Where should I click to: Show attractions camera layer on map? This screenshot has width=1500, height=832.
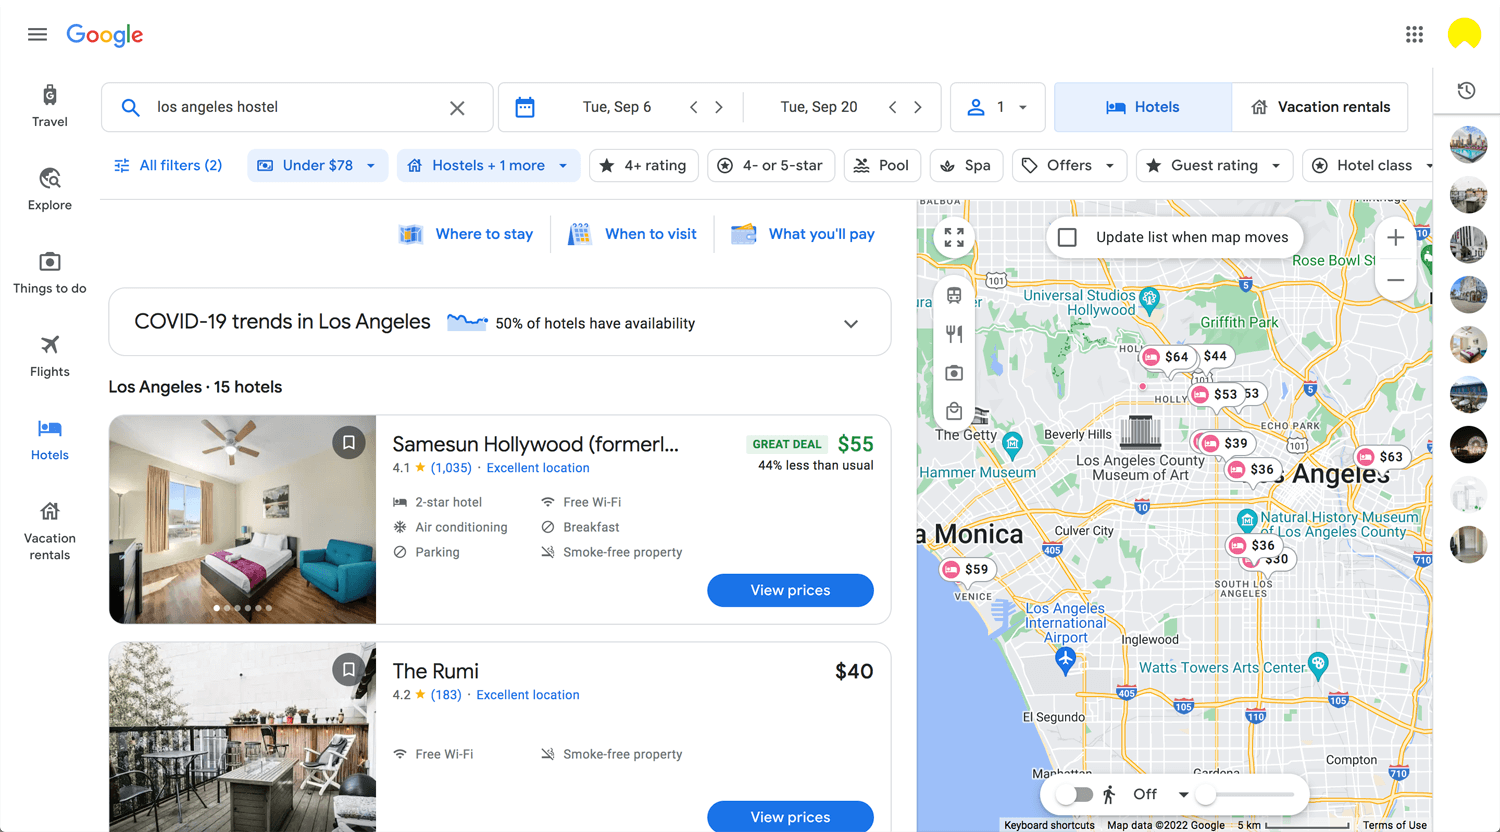[x=954, y=373]
